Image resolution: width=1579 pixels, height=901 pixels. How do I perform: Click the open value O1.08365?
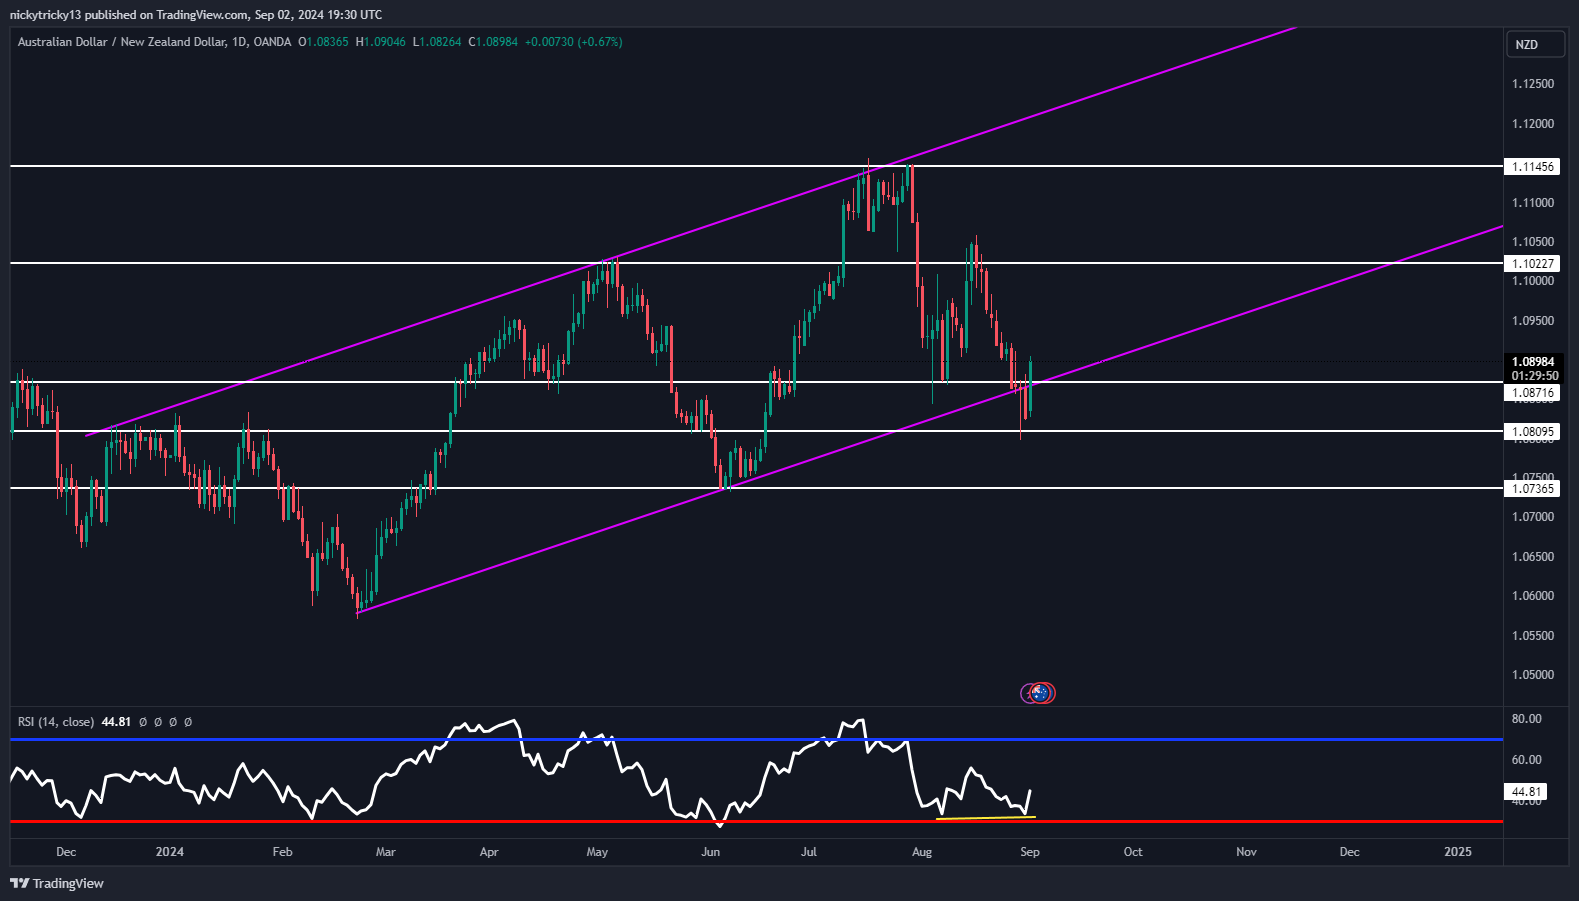tap(323, 42)
